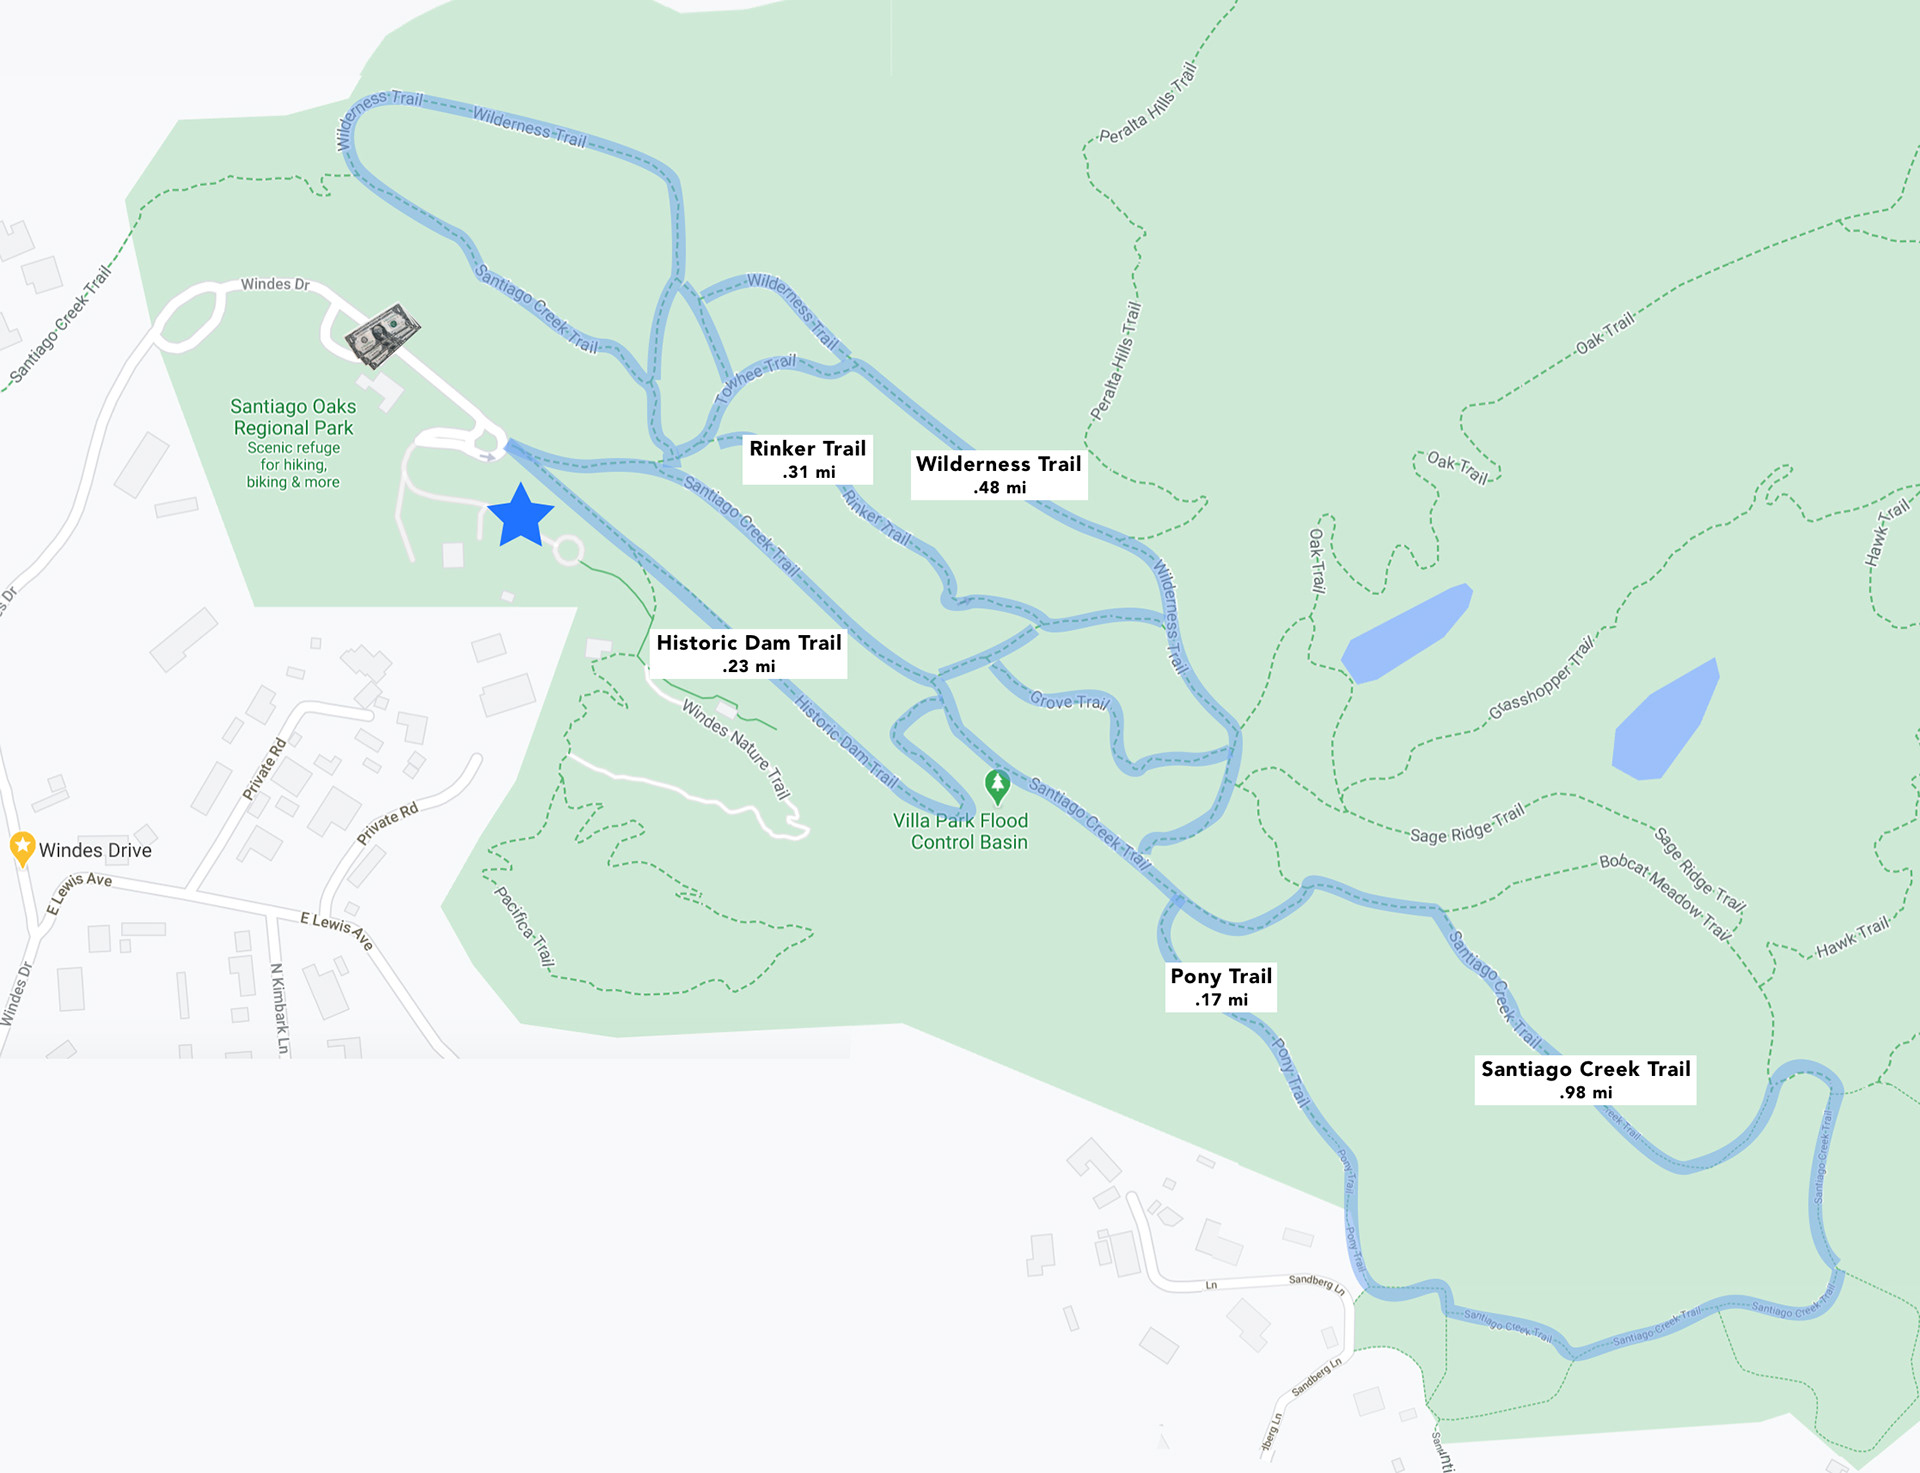
Task: Click the Santiago Oaks Regional Park text
Action: click(293, 417)
